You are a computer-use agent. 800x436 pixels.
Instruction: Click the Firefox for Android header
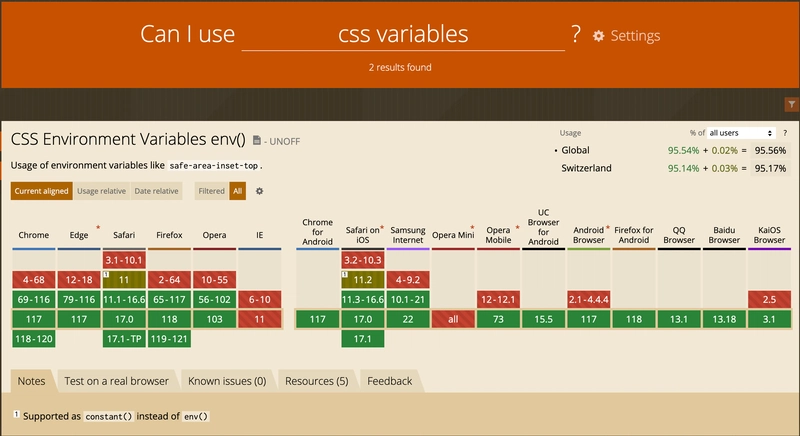pyautogui.click(x=634, y=235)
